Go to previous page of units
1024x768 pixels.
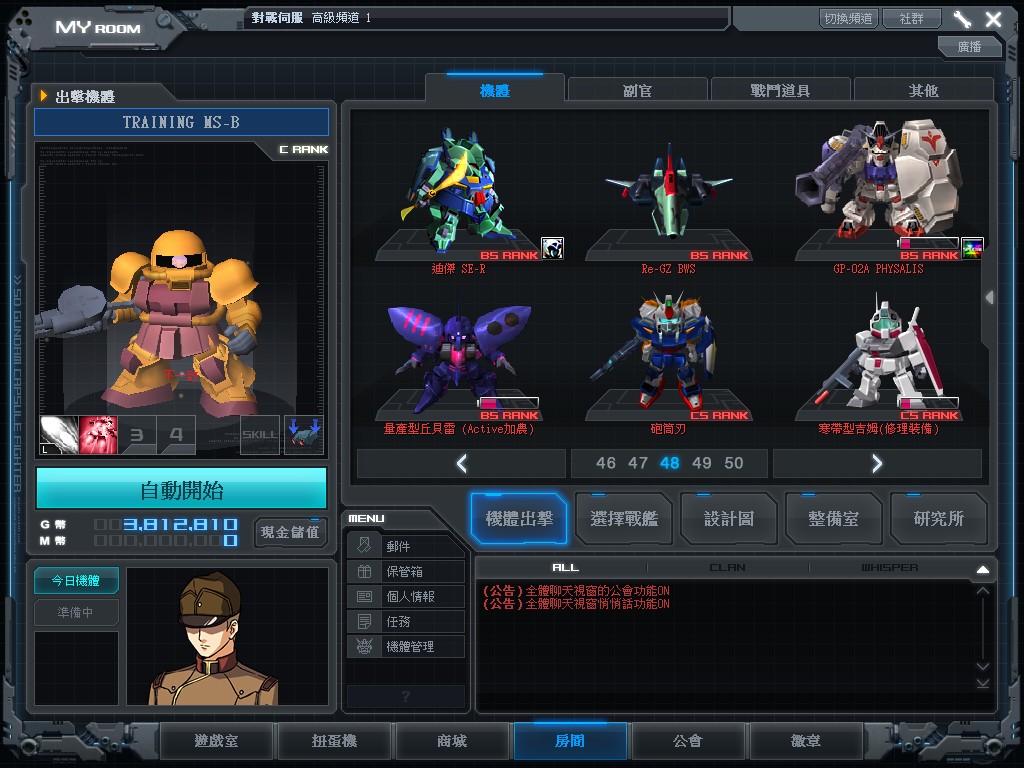(x=462, y=464)
